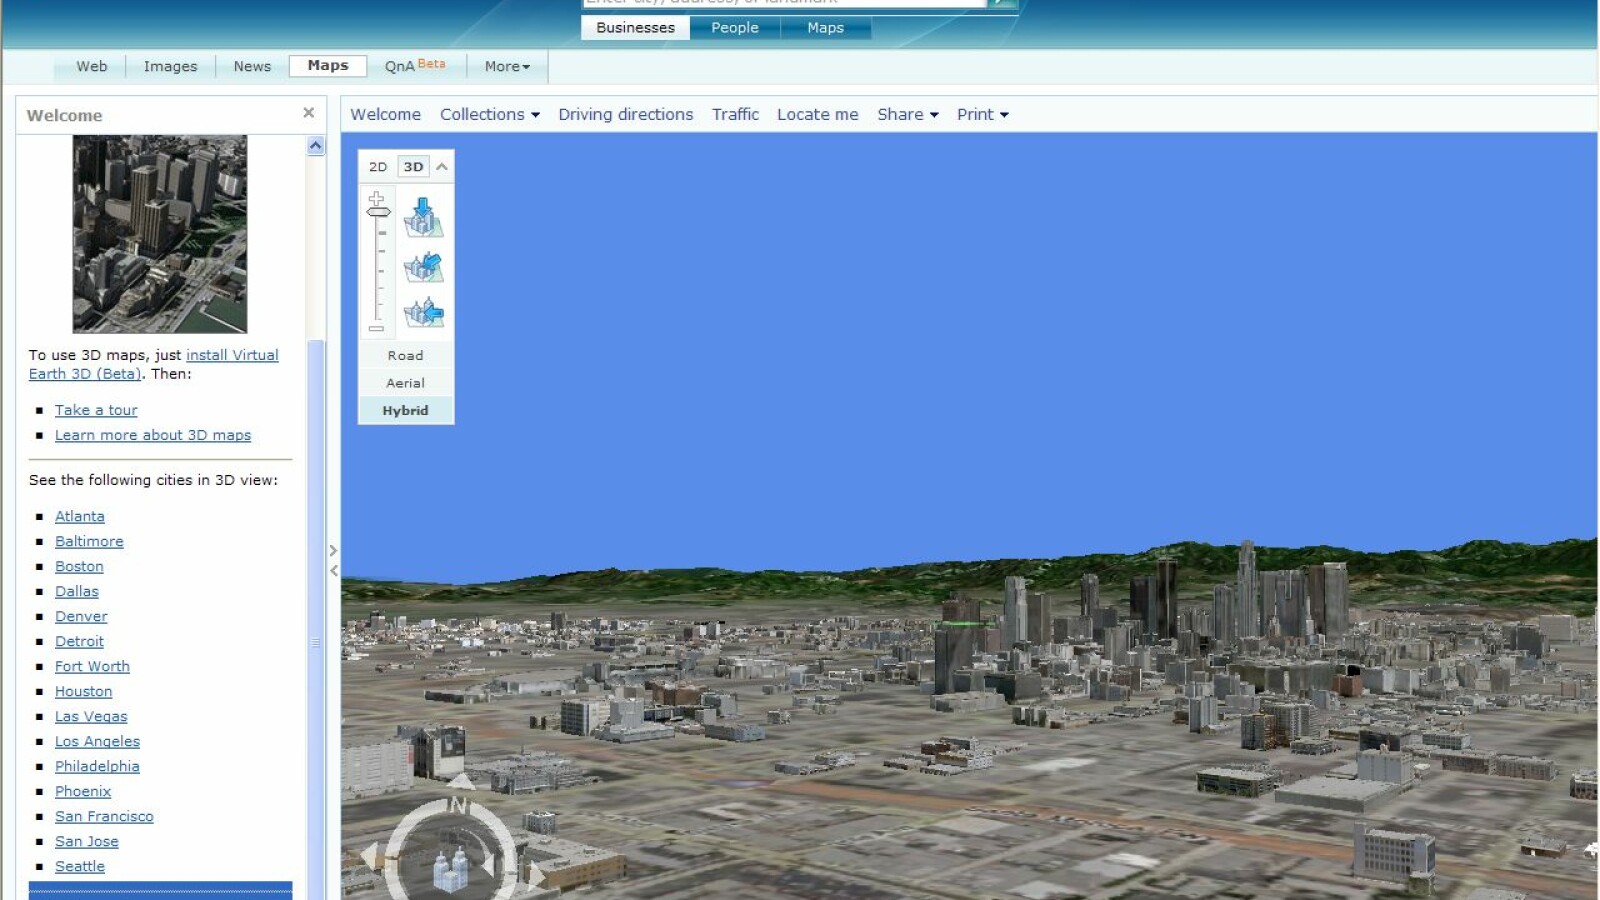This screenshot has height=900, width=1600.
Task: Click the zoom out minus icon
Action: point(376,329)
